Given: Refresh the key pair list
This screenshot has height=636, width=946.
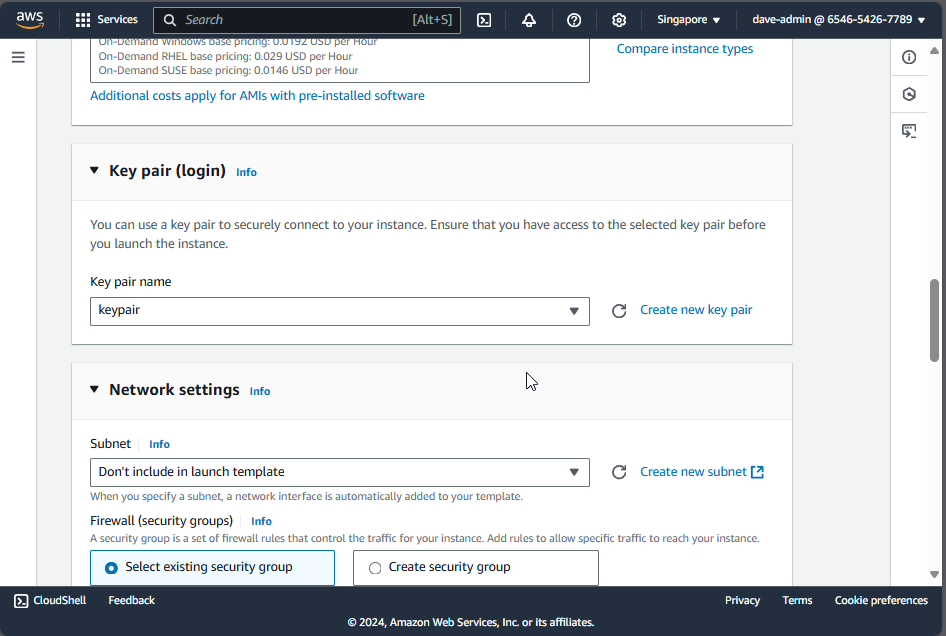Looking at the screenshot, I should coord(619,311).
